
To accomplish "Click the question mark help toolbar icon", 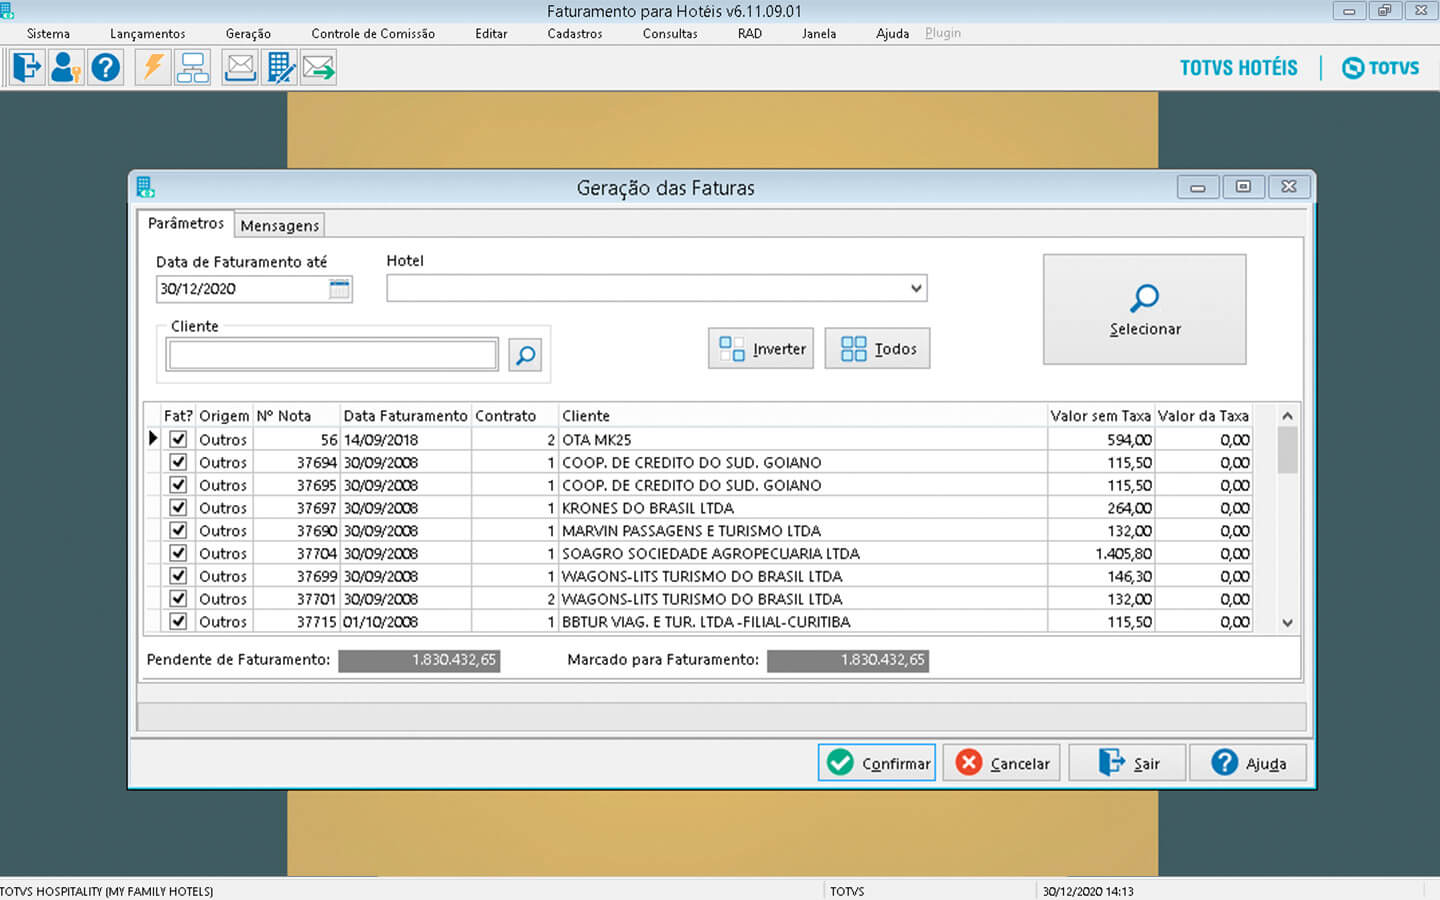I will (105, 68).
